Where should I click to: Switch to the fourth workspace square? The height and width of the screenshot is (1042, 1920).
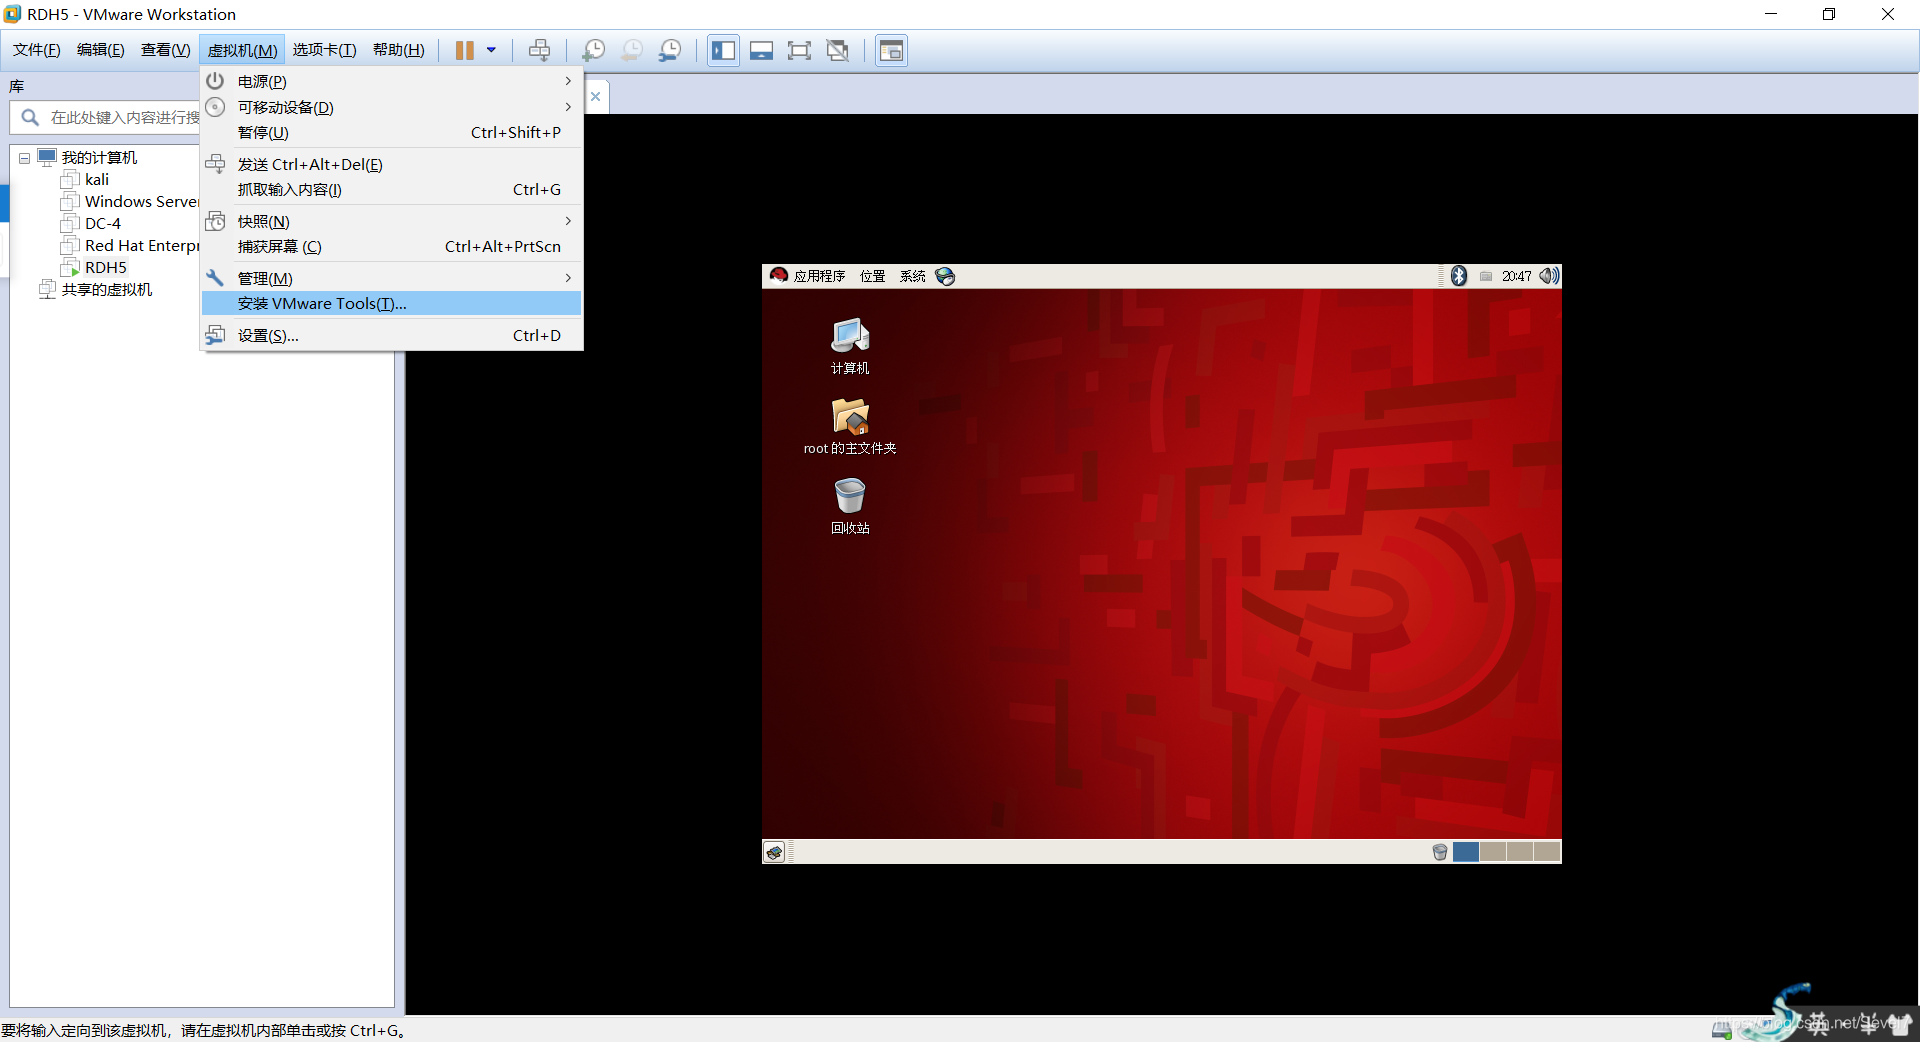pyautogui.click(x=1547, y=852)
